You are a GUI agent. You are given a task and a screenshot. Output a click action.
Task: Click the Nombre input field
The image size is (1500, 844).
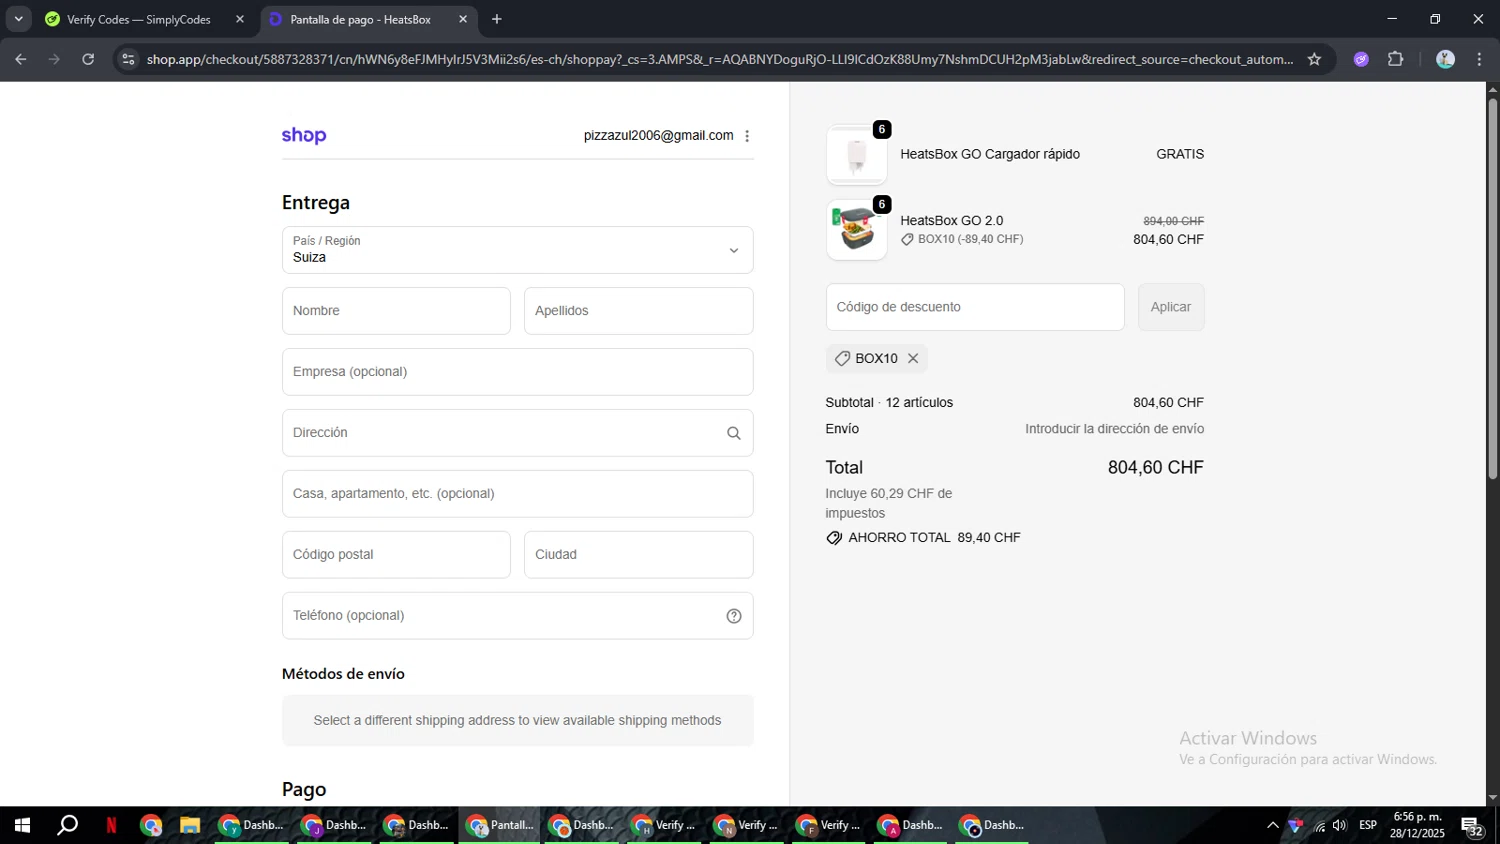tap(396, 311)
